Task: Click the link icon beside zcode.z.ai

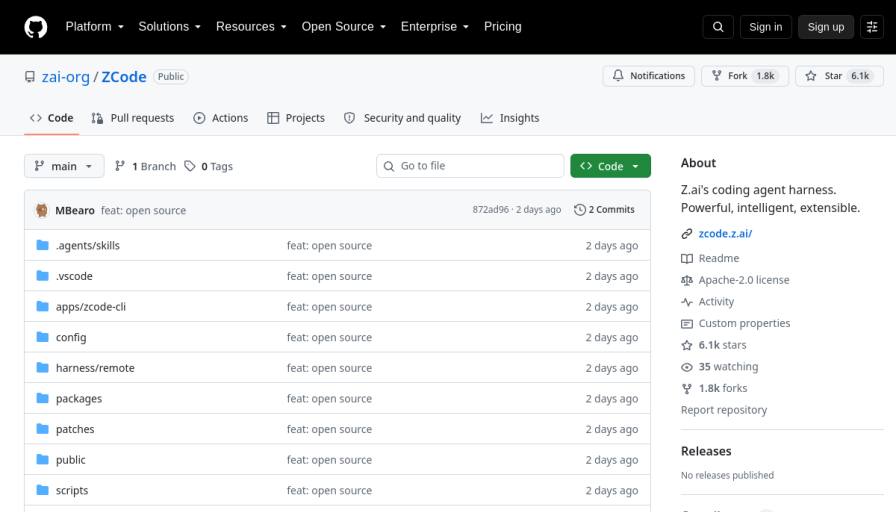Action: point(686,234)
